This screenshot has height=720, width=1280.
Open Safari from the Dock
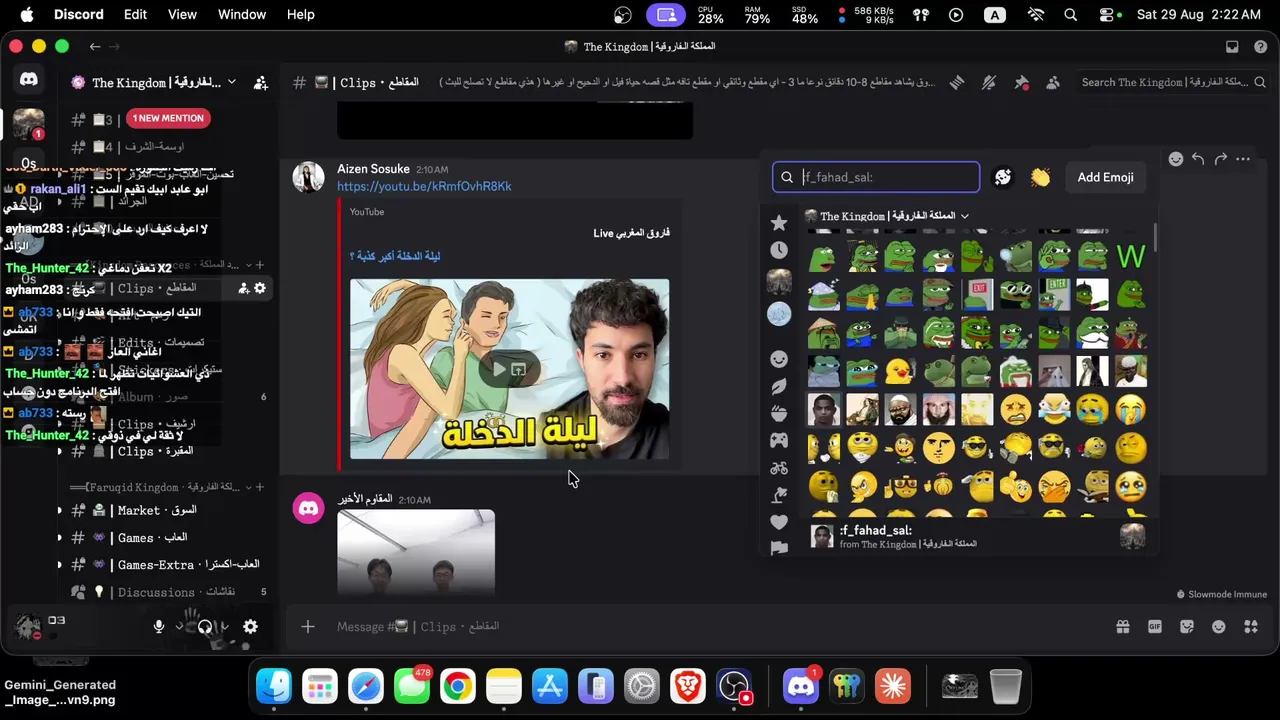[x=366, y=686]
